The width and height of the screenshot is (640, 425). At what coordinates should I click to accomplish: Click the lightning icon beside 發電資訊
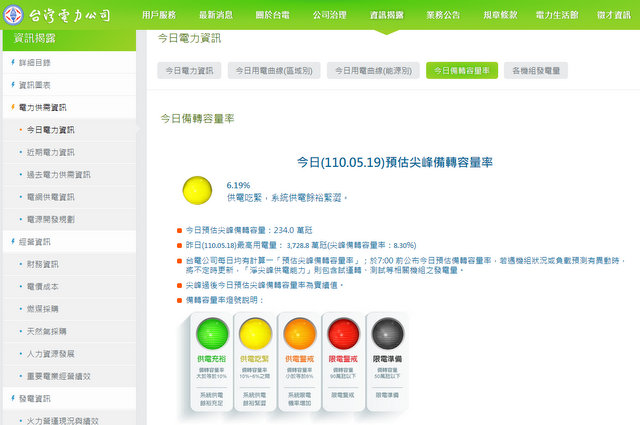13,398
